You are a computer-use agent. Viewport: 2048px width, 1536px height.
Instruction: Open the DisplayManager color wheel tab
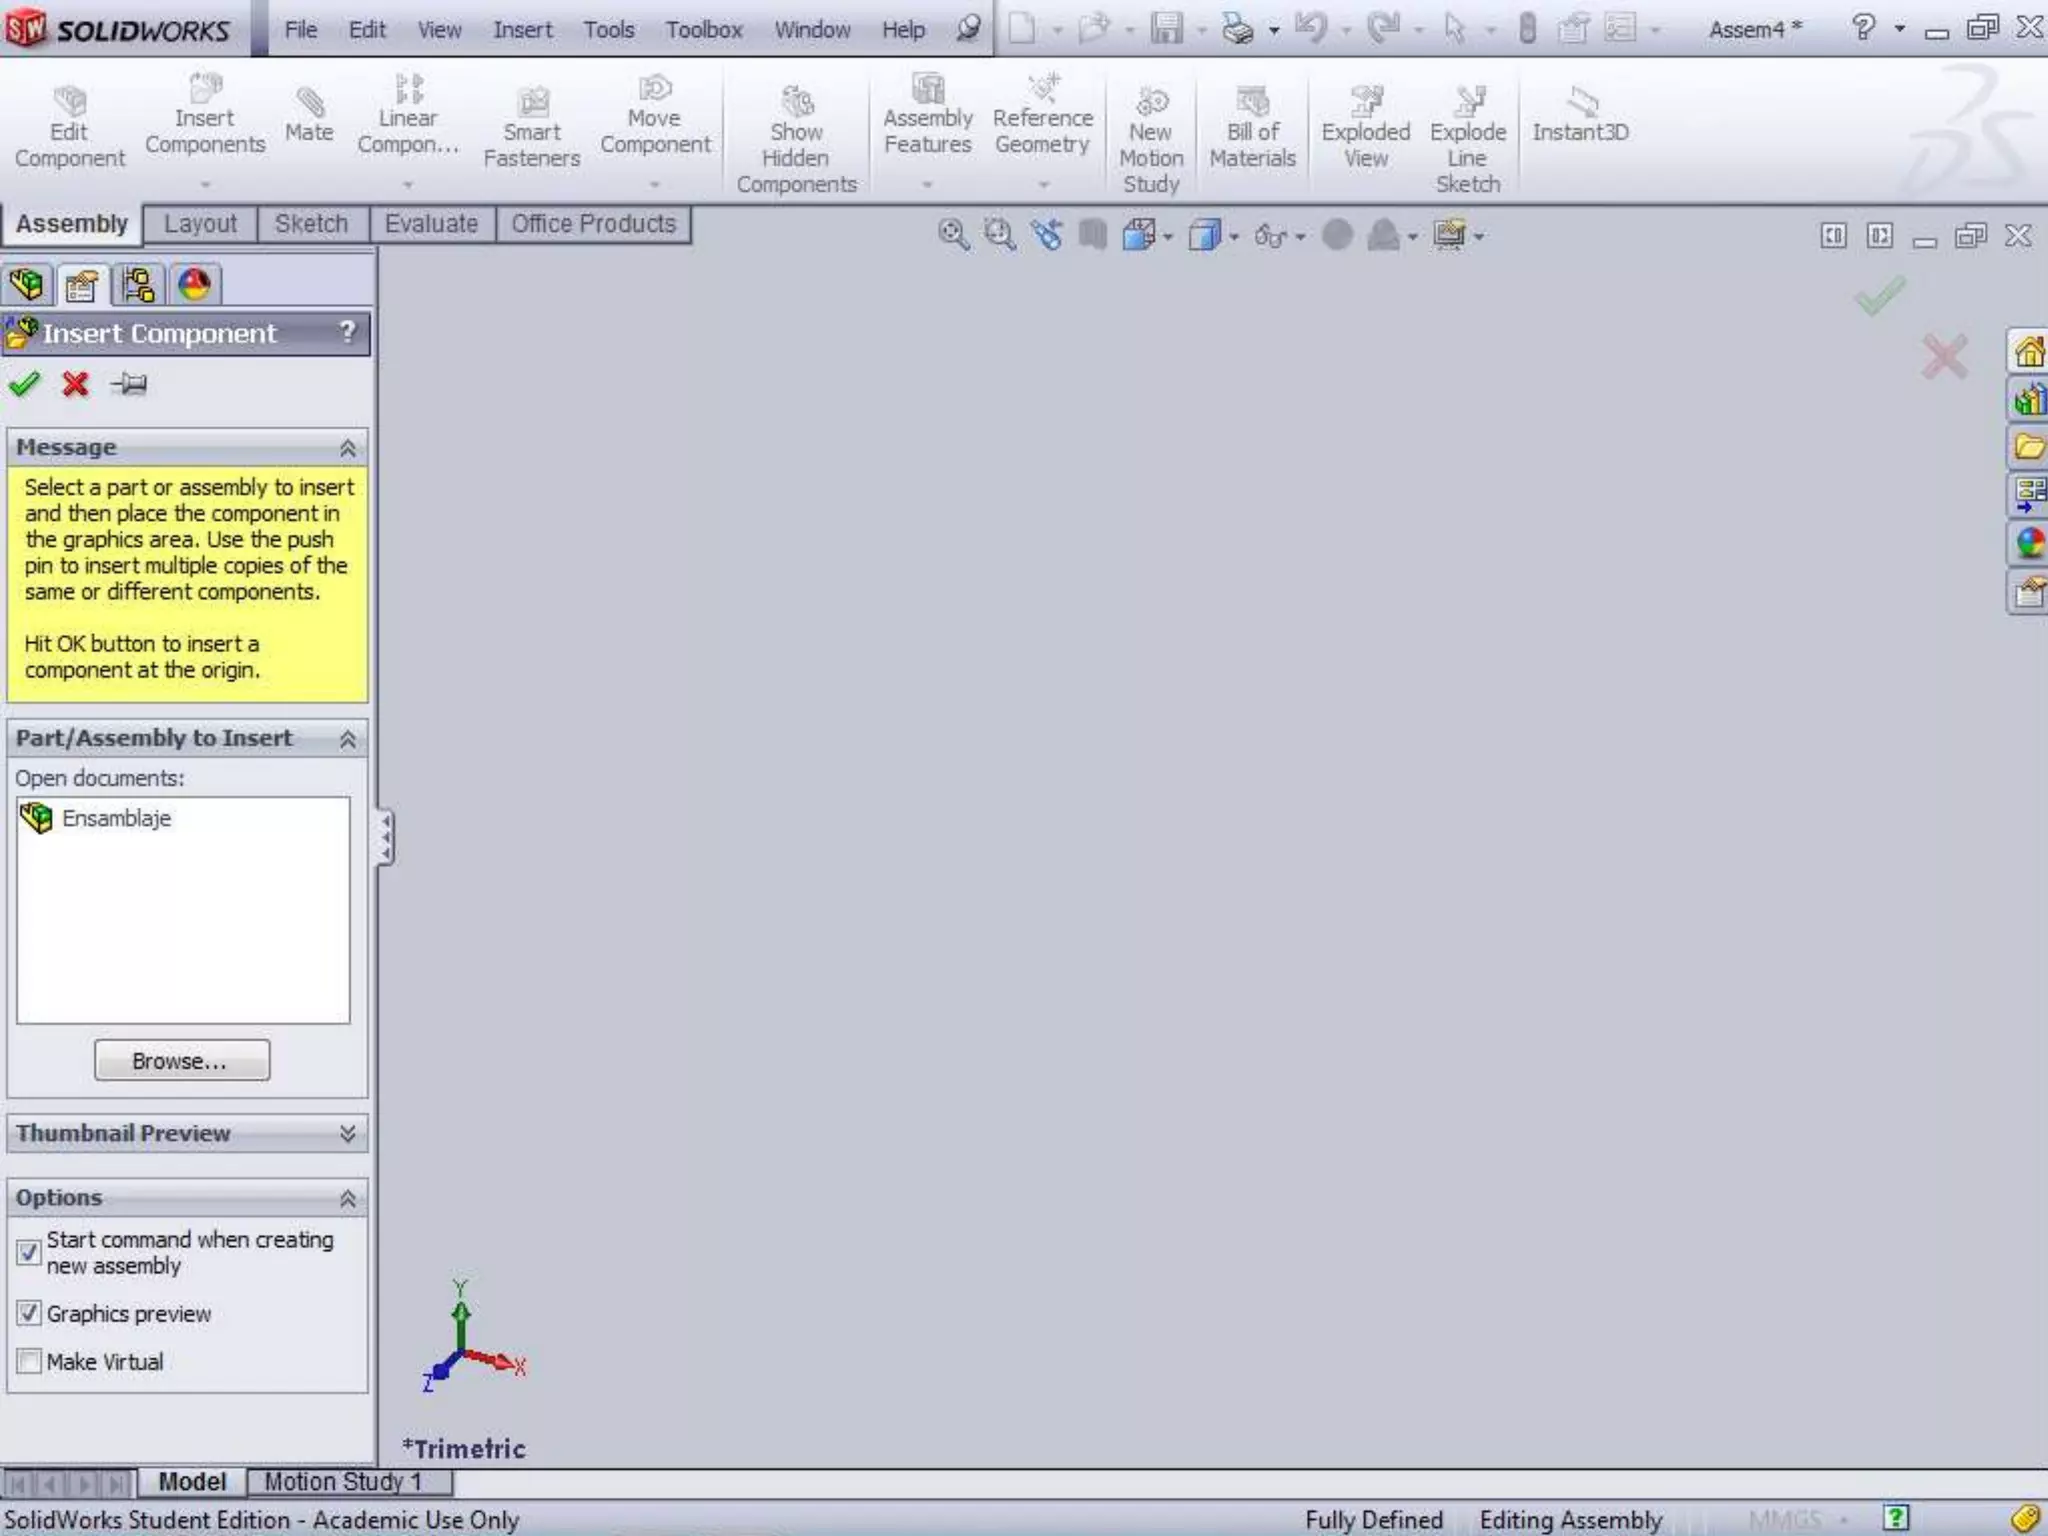point(194,285)
